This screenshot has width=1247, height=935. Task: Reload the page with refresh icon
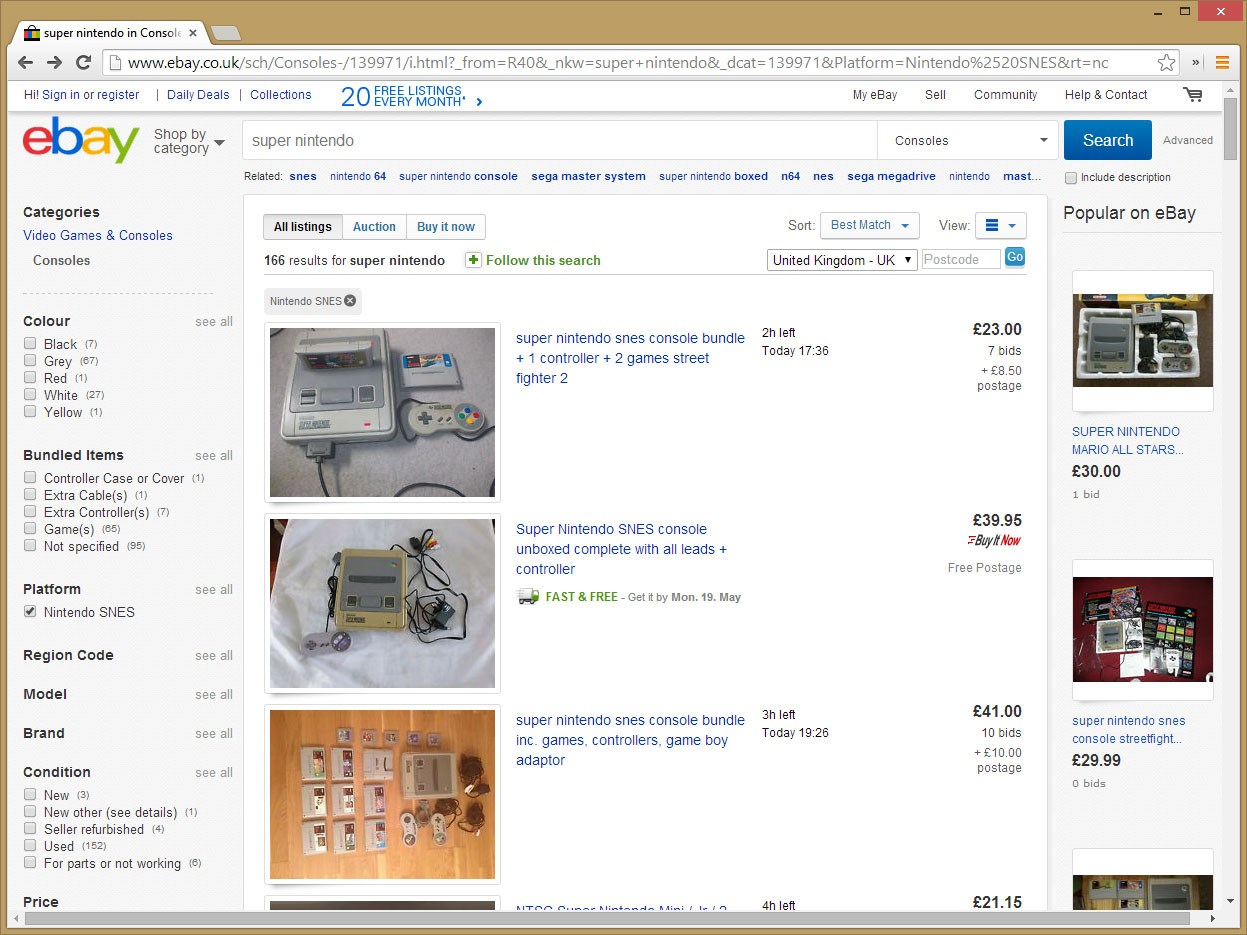[x=84, y=62]
